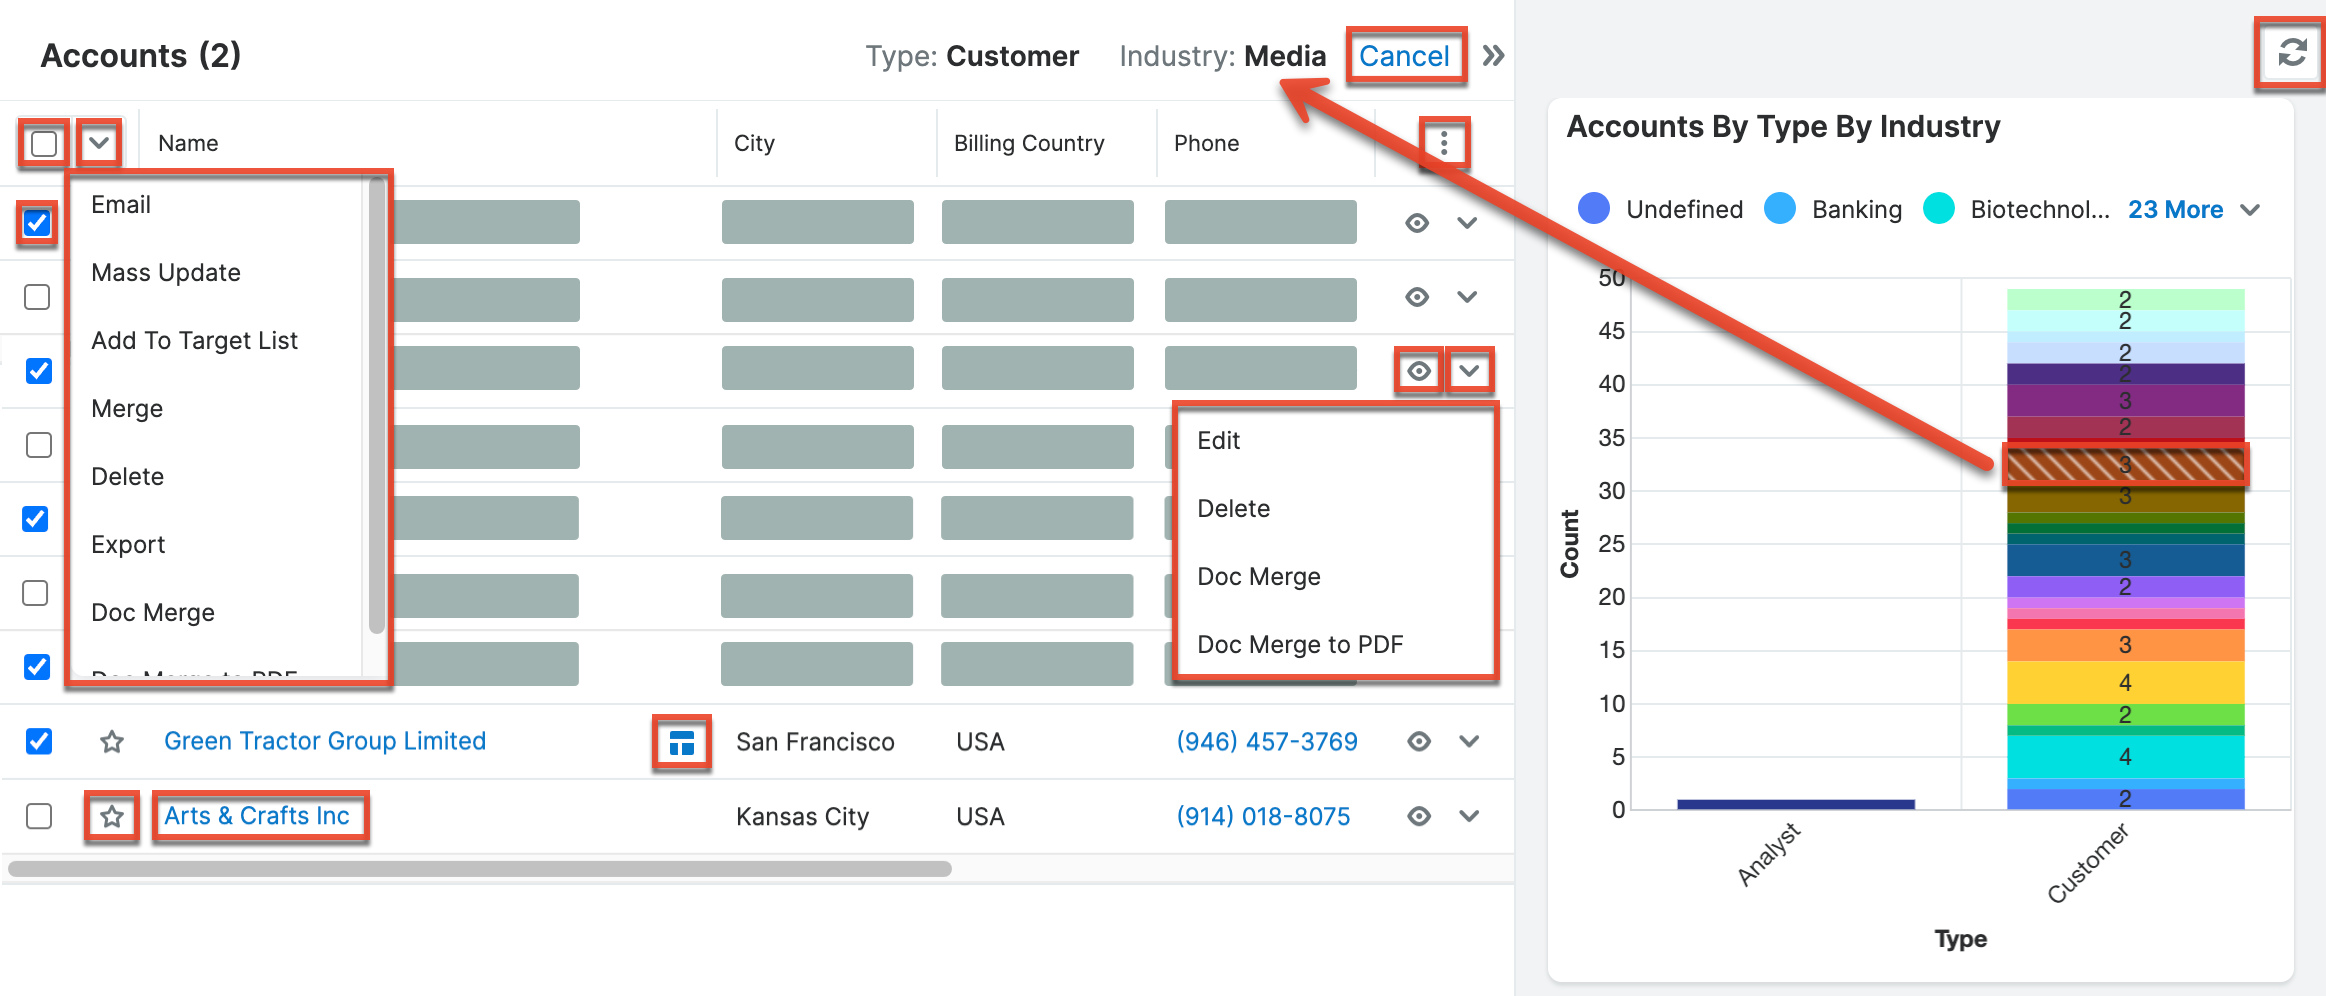Preview Arts & Crafts Inc with eye icon
The image size is (2326, 996).
[1418, 816]
